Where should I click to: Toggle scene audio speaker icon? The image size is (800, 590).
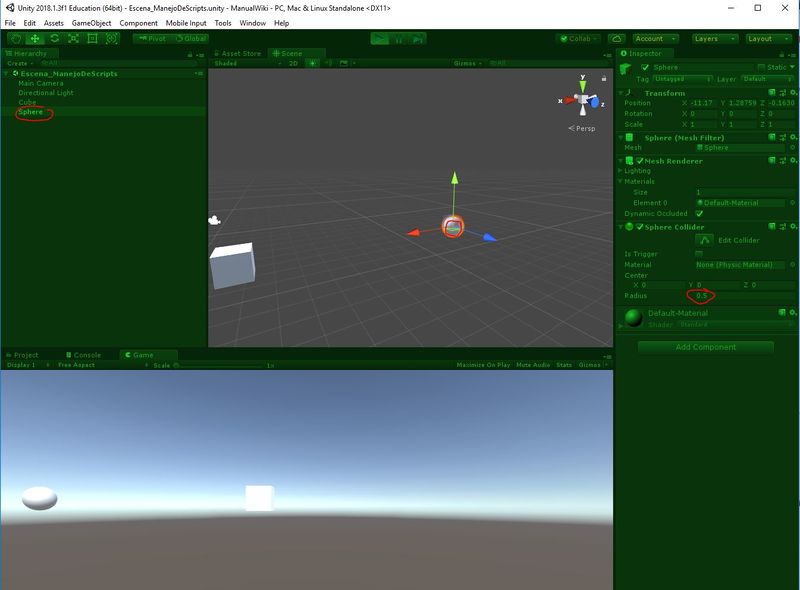click(328, 63)
